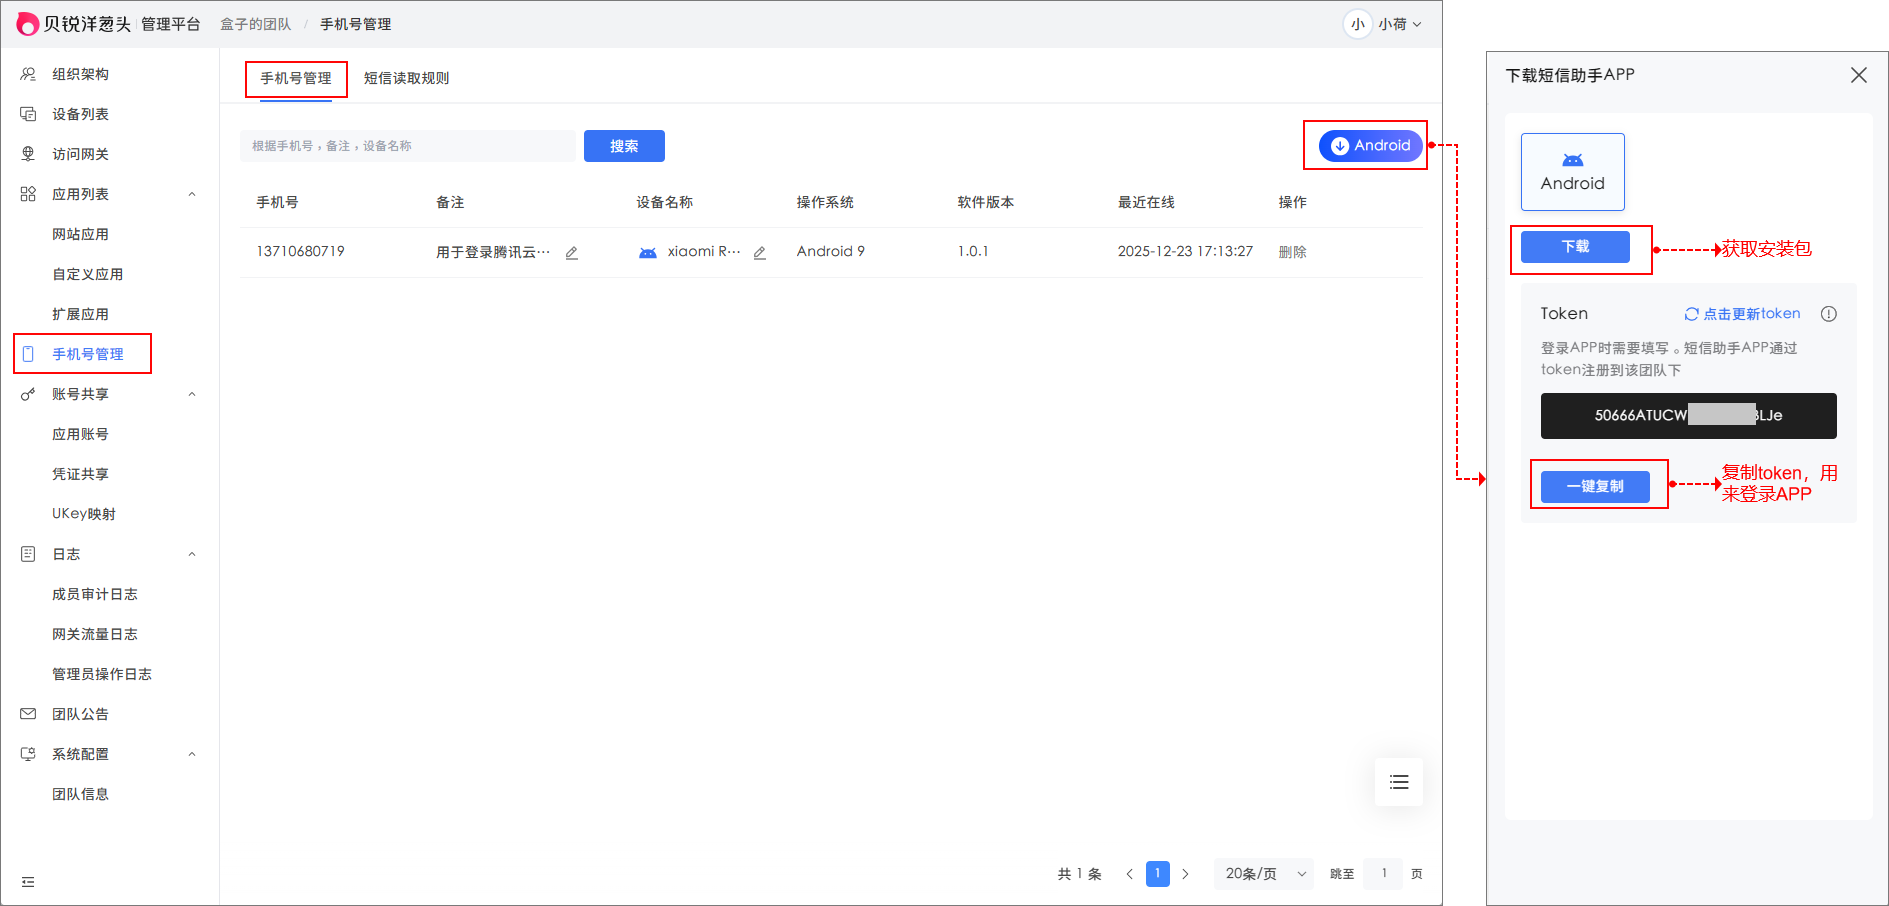The image size is (1889, 906).
Task: Click 点击更新token link
Action: coord(1743,314)
